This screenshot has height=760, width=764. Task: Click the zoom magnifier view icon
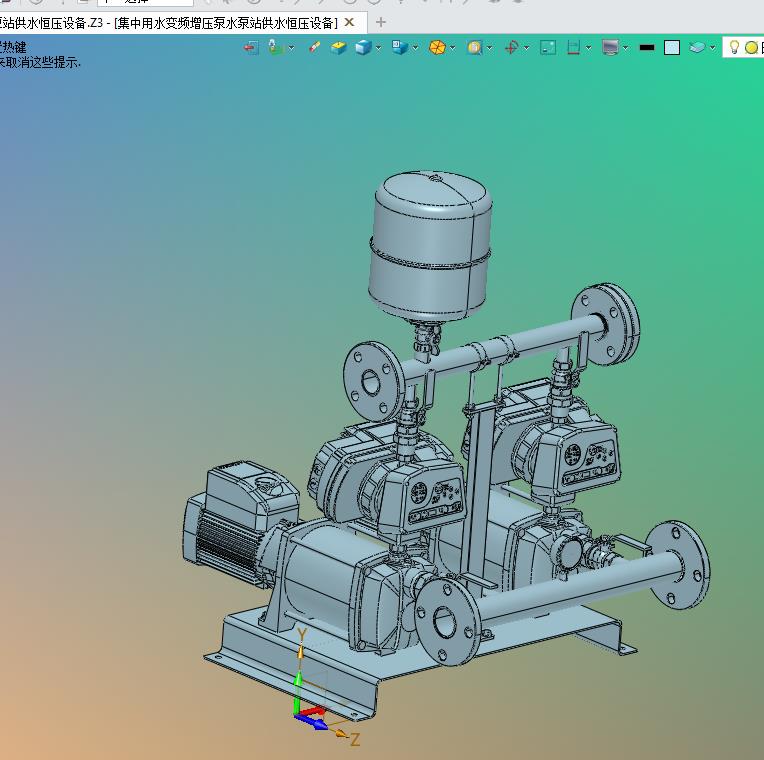(x=474, y=47)
